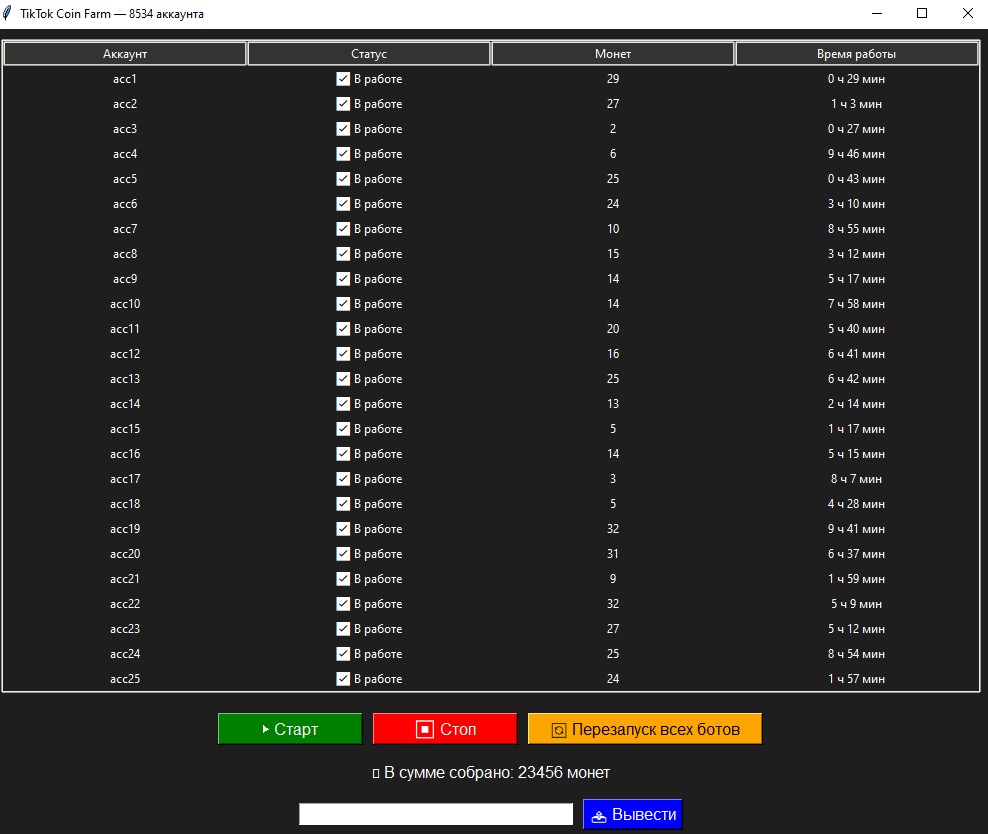The width and height of the screenshot is (988, 834).
Task: Toggle the status checkbox for acc12
Action: [x=343, y=354]
